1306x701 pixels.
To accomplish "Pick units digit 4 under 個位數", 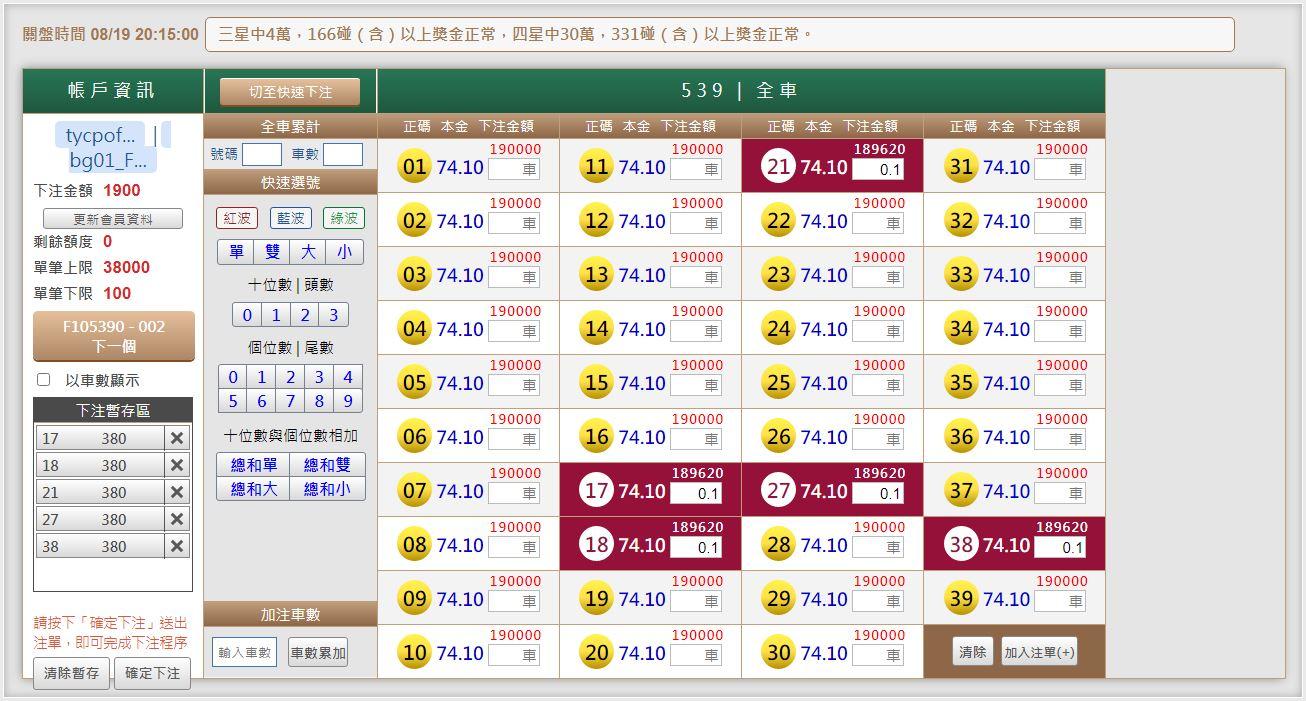I will pos(347,377).
